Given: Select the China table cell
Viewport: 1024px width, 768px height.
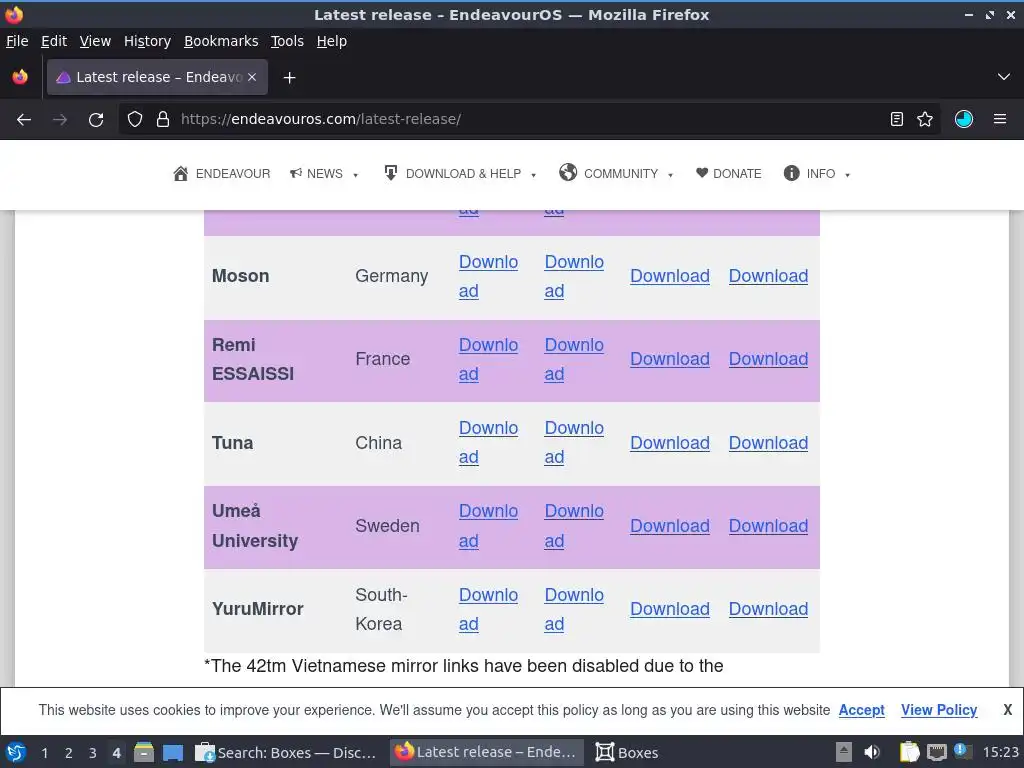Looking at the screenshot, I should (378, 443).
